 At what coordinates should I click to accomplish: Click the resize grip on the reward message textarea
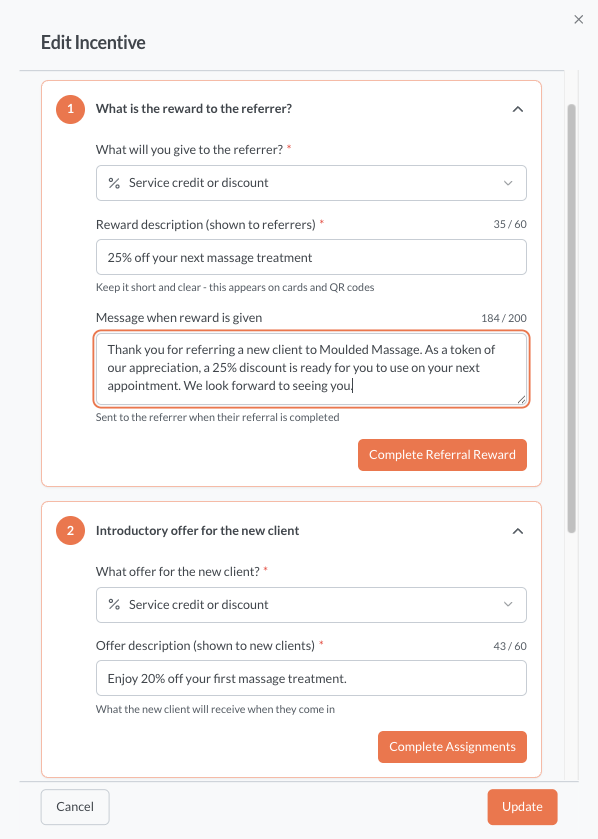click(521, 399)
